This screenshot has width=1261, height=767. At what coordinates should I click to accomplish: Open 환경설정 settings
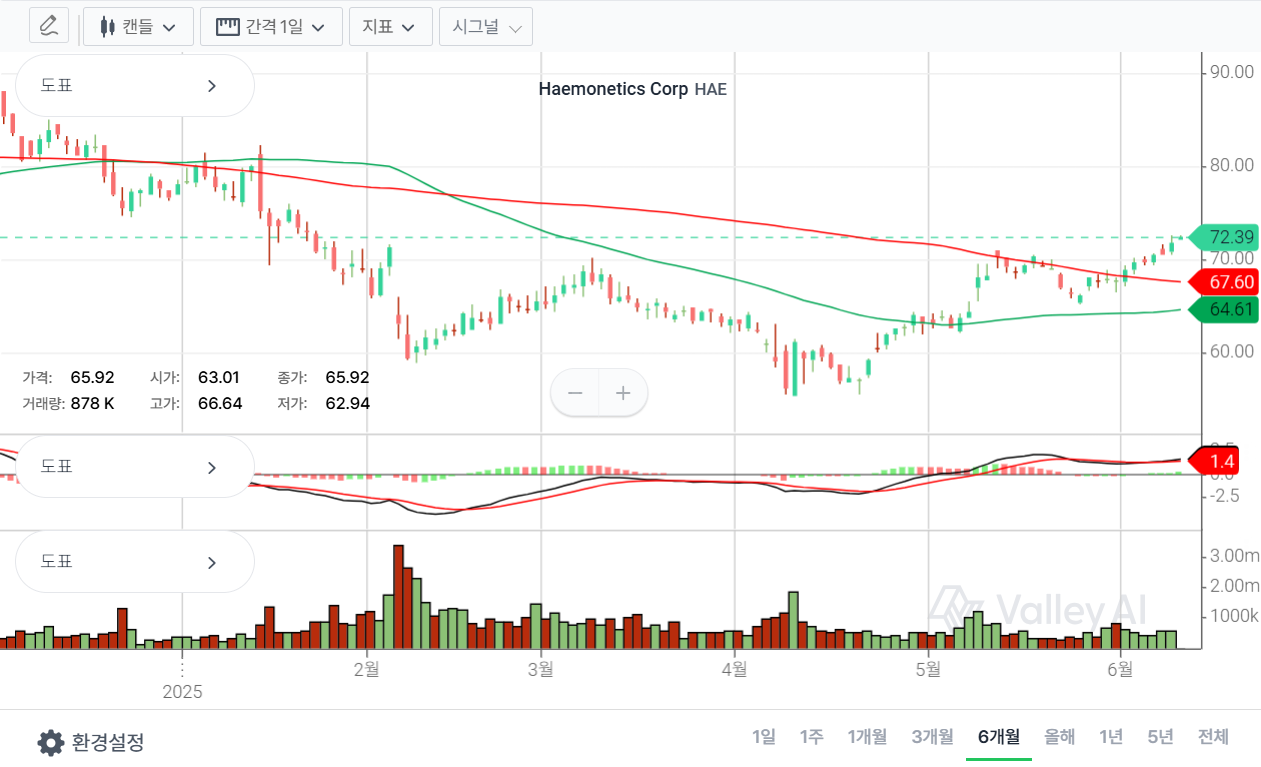(x=91, y=742)
